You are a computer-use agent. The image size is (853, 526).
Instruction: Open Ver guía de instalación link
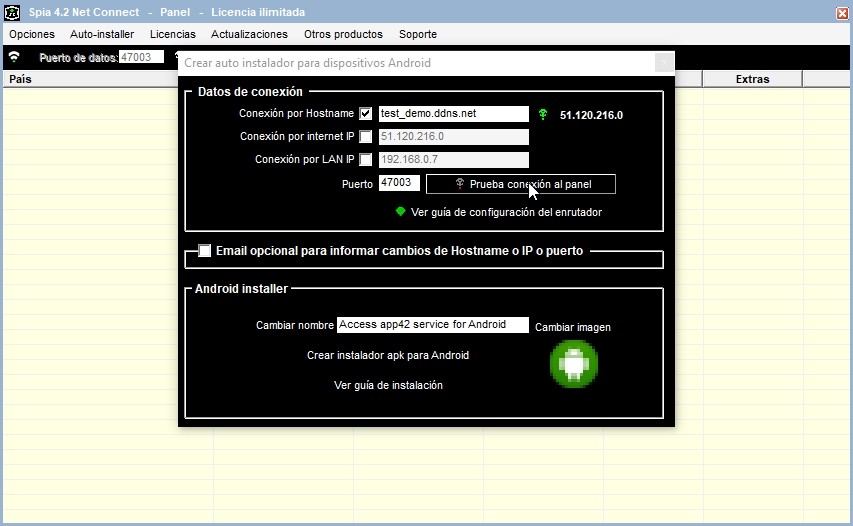tap(388, 385)
